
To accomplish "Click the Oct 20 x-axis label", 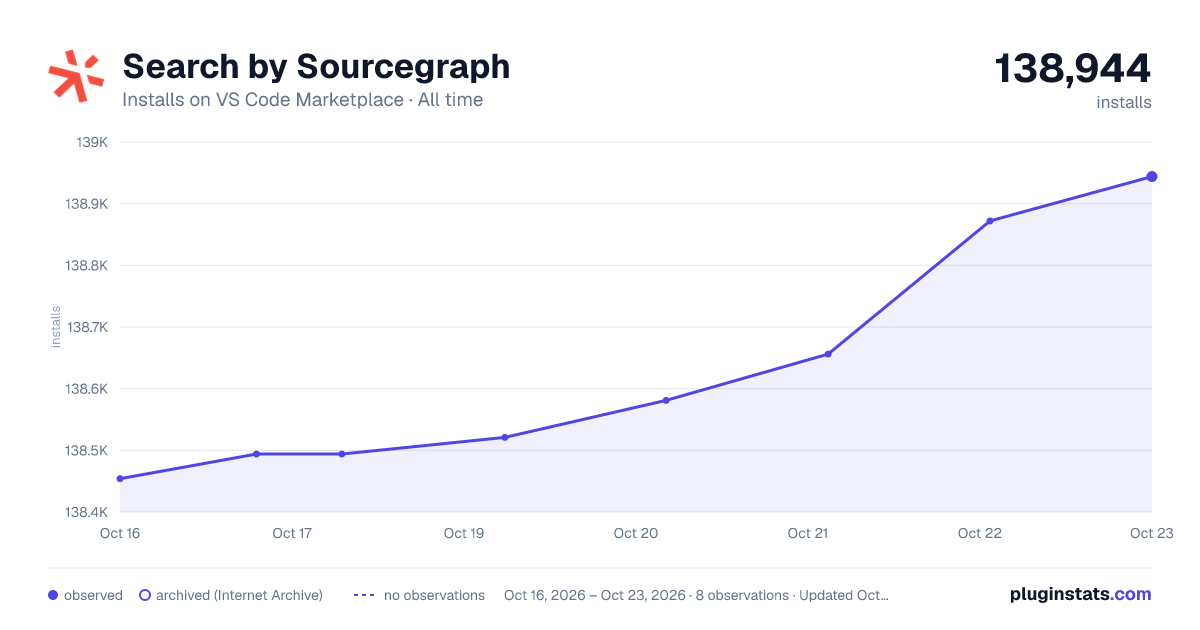I will [636, 533].
